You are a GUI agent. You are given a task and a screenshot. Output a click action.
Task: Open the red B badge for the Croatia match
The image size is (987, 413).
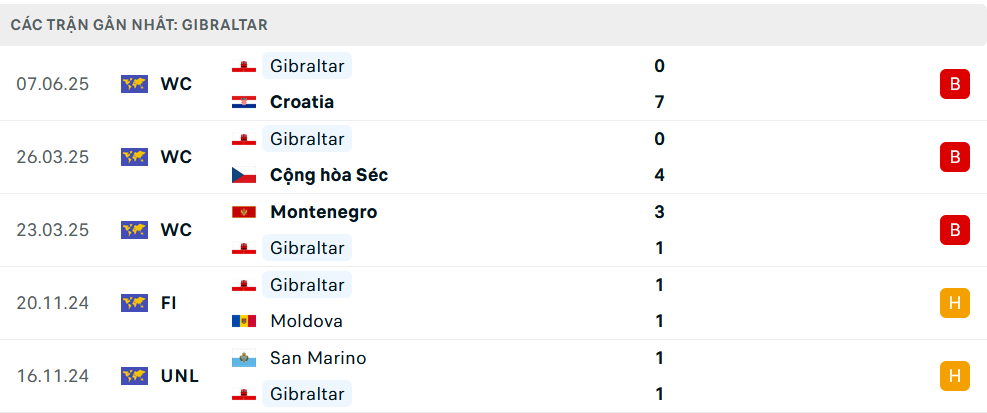955,84
